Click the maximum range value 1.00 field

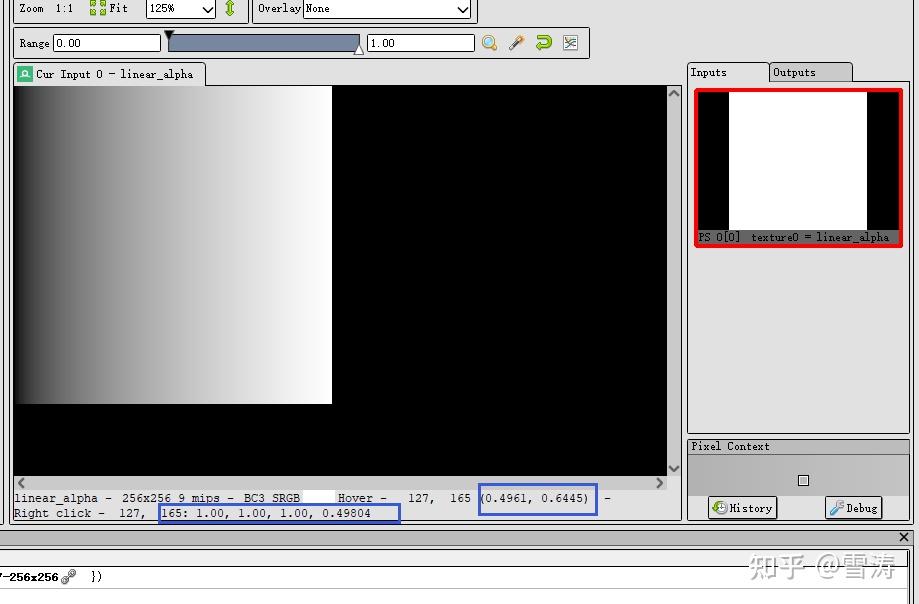419,42
